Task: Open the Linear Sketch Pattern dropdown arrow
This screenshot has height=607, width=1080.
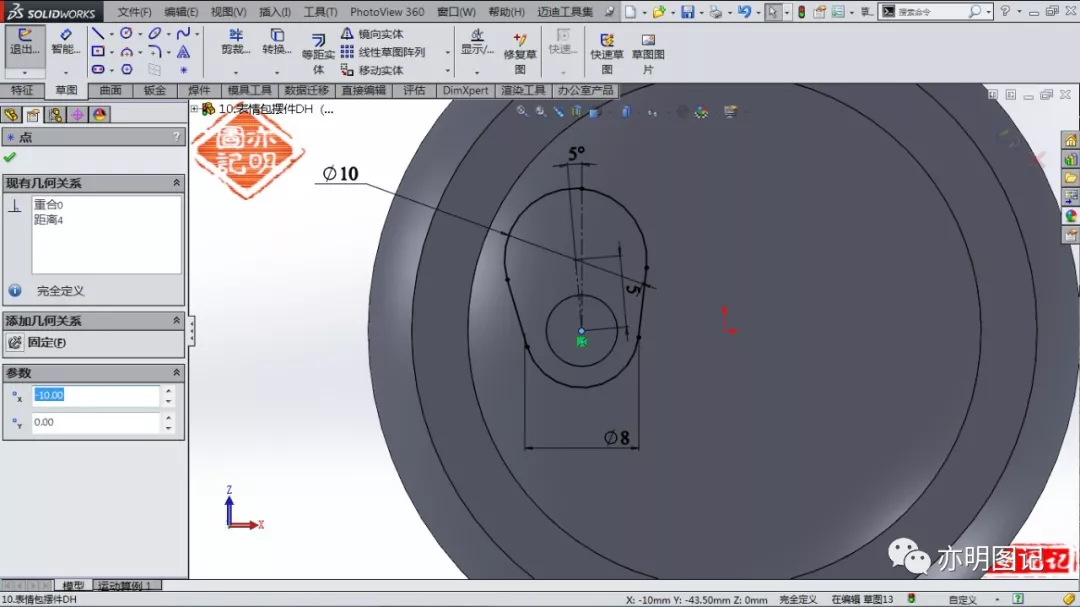Action: pos(447,52)
